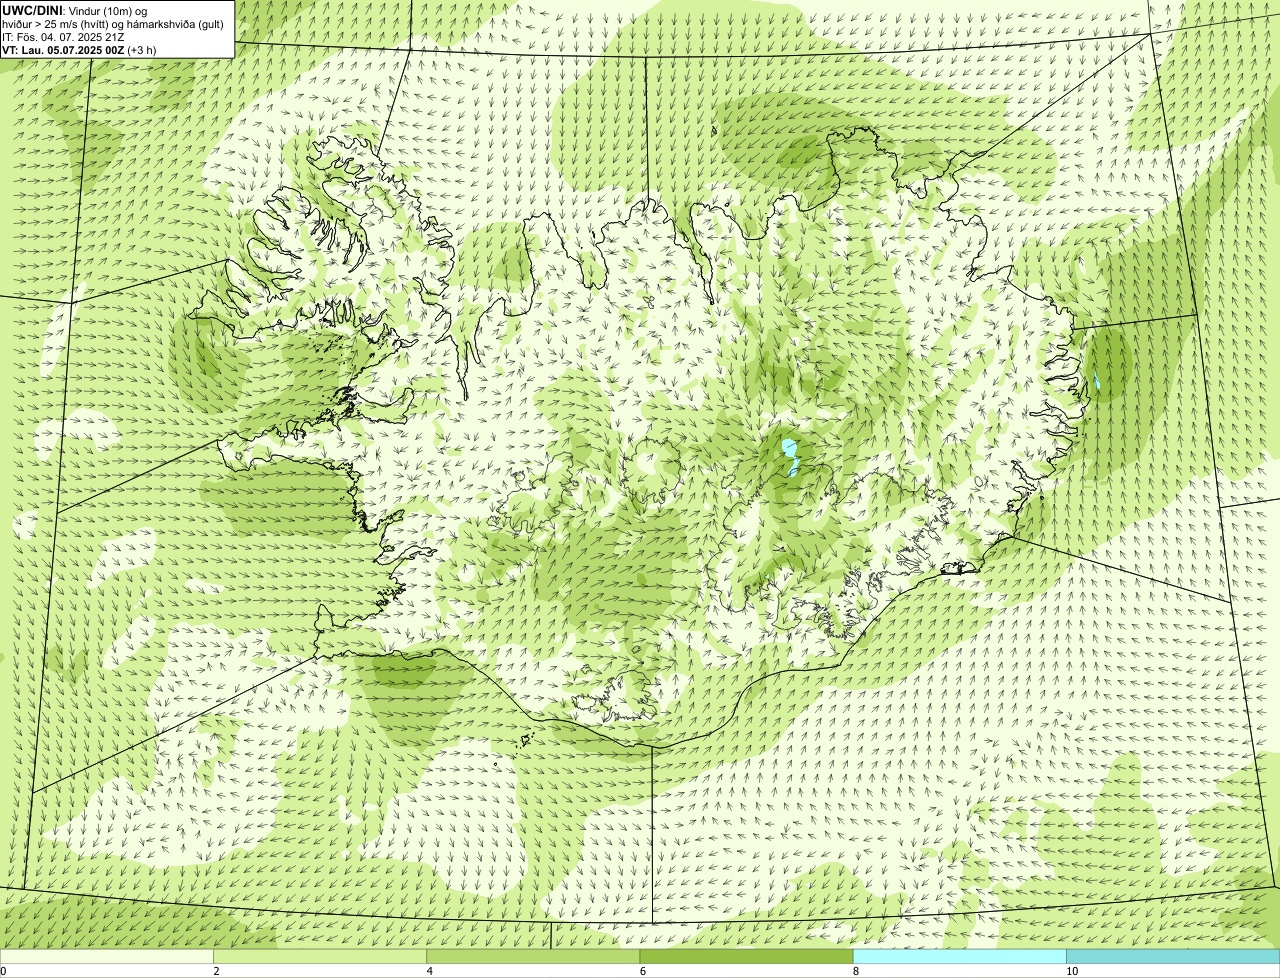The image size is (1280, 978).
Task: Click the 'IT: Fös. 04. 07. 2025 21Z' line
Action: (64, 37)
